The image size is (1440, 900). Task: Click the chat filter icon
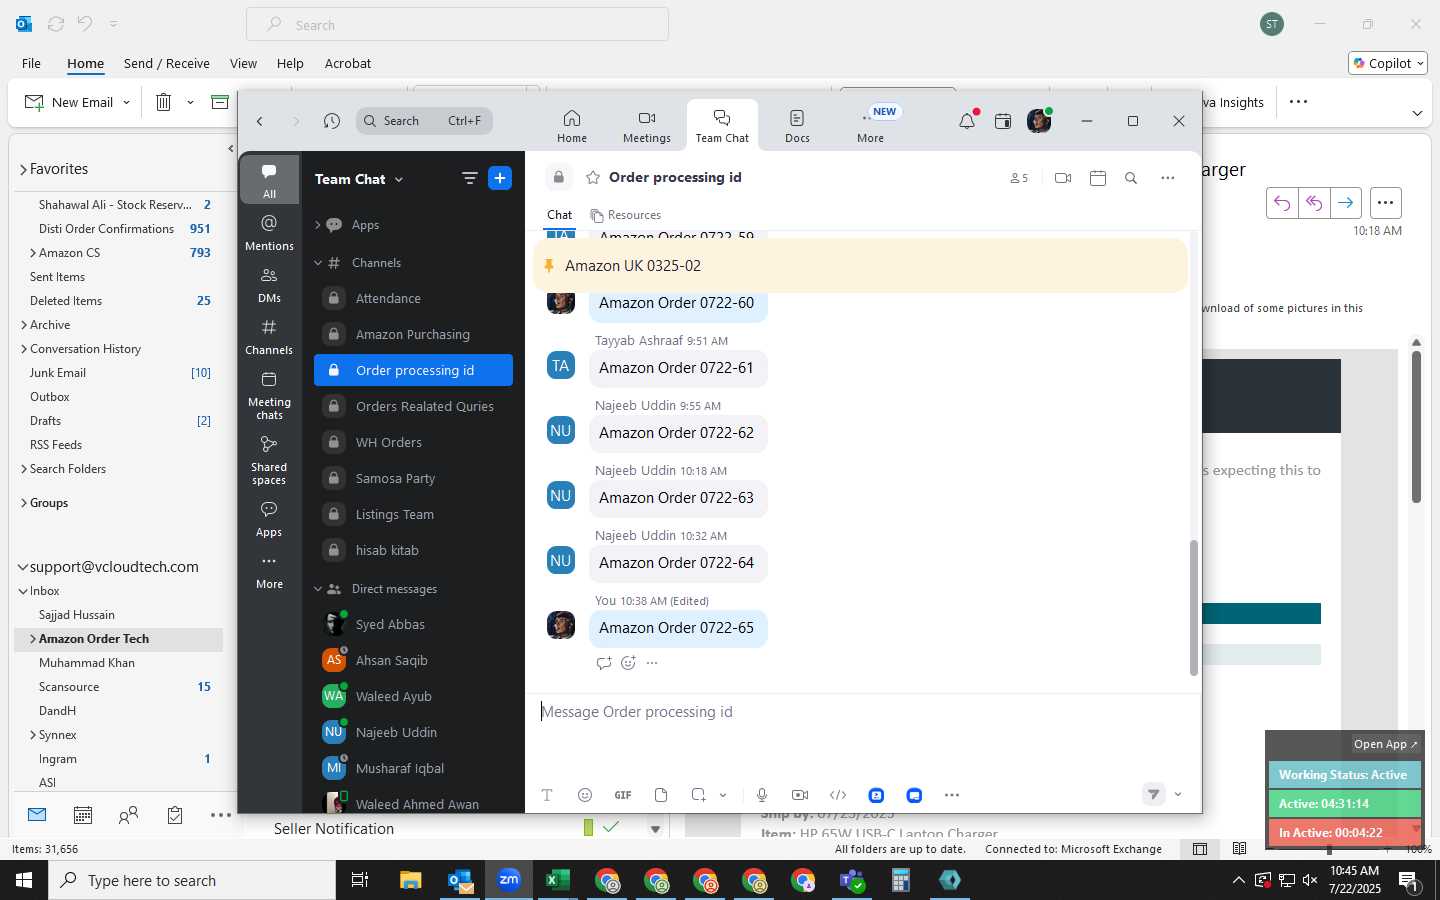[470, 178]
